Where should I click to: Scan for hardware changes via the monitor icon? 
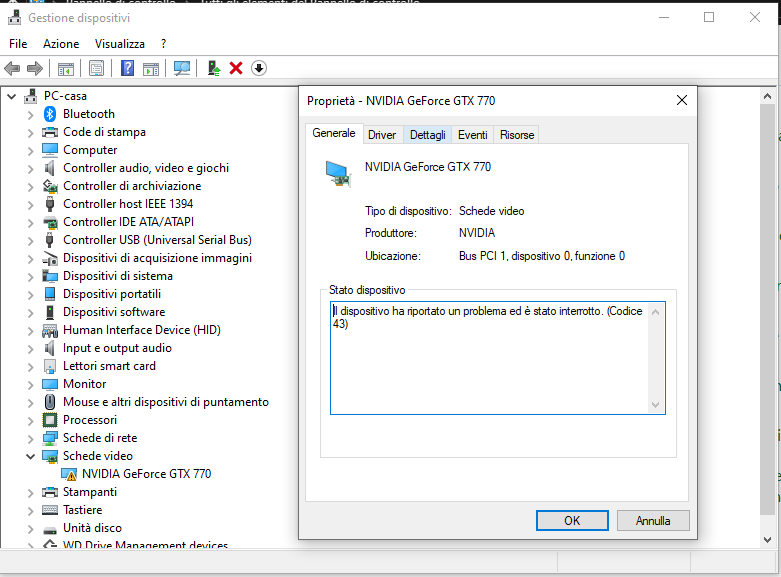[x=182, y=68]
